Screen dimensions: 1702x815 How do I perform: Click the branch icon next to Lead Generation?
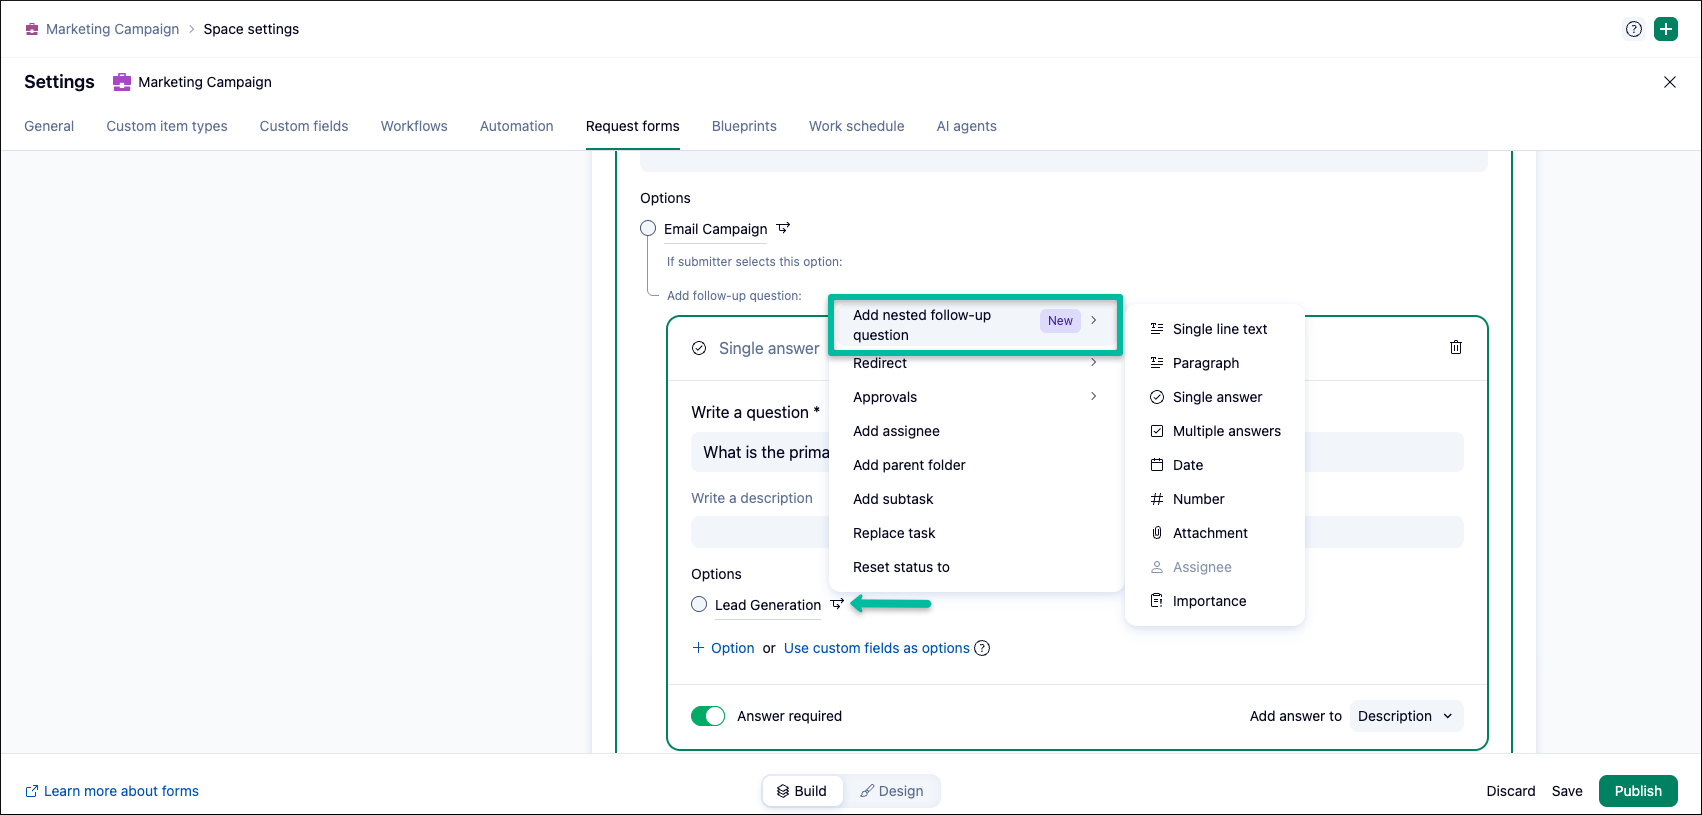[837, 604]
